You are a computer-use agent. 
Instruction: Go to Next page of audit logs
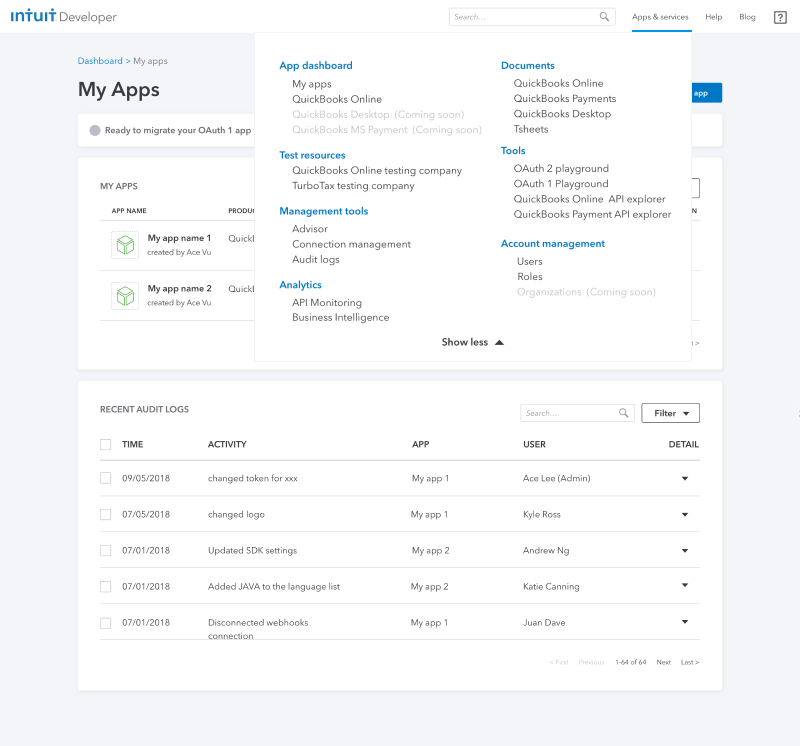pos(663,662)
